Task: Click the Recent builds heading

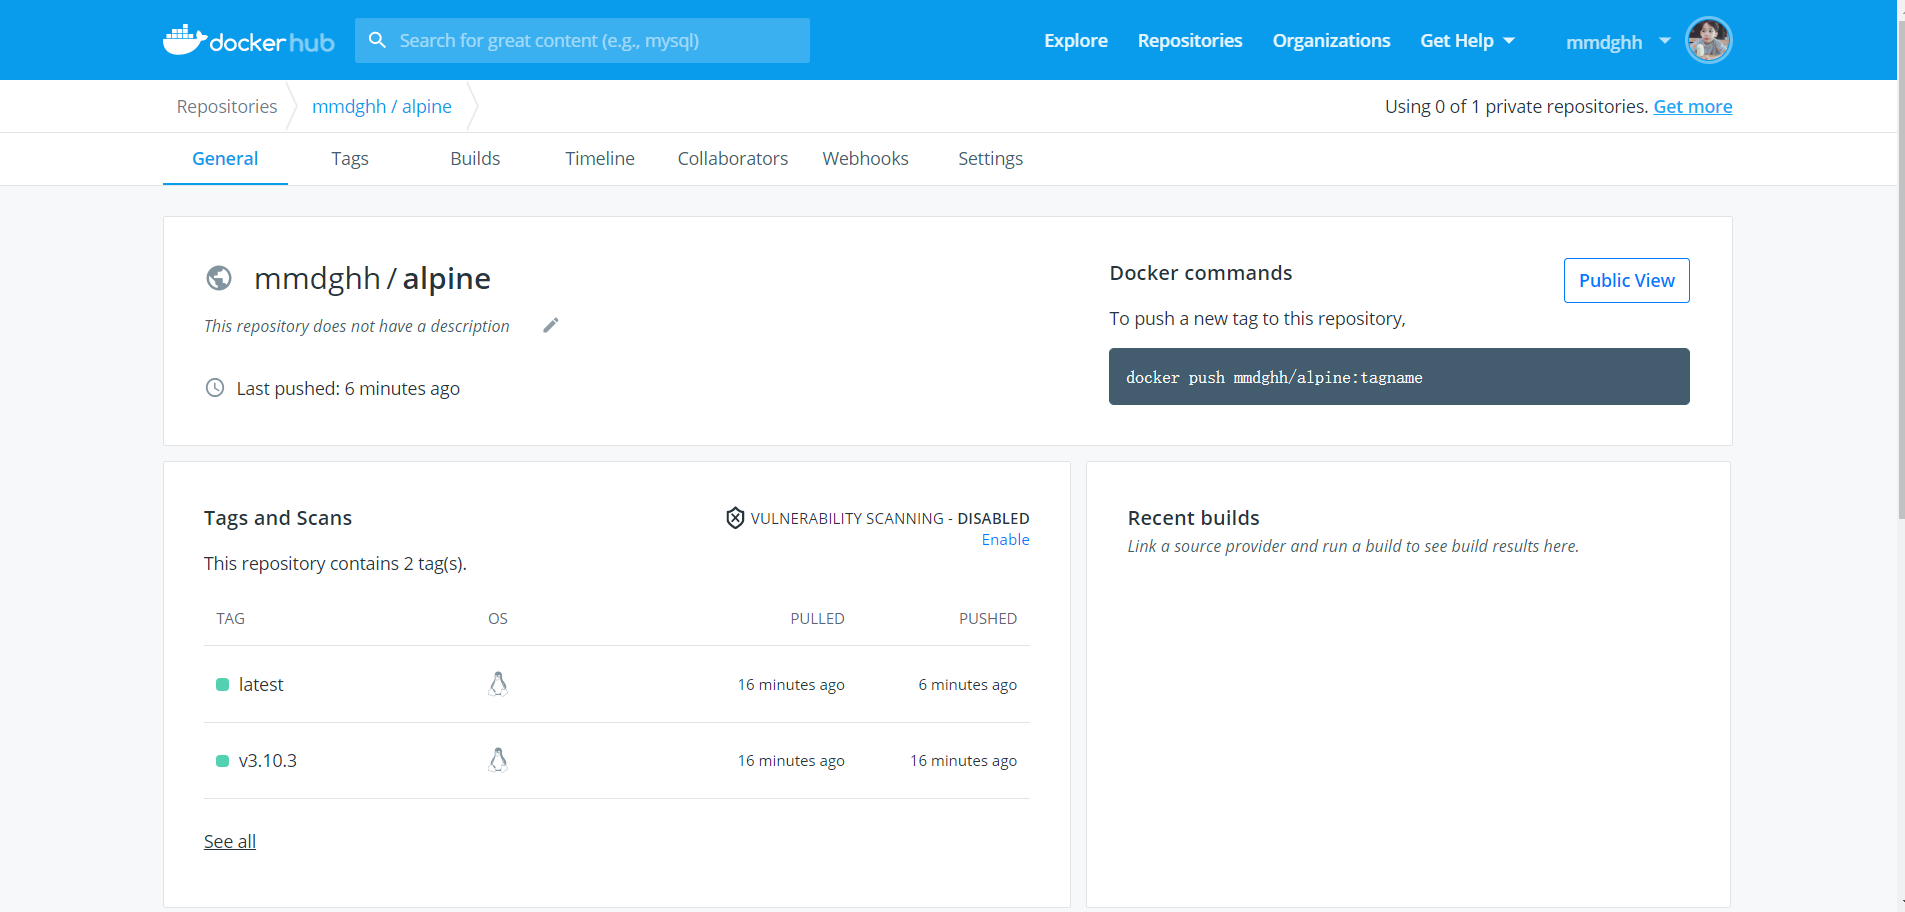Action: 1194,518
